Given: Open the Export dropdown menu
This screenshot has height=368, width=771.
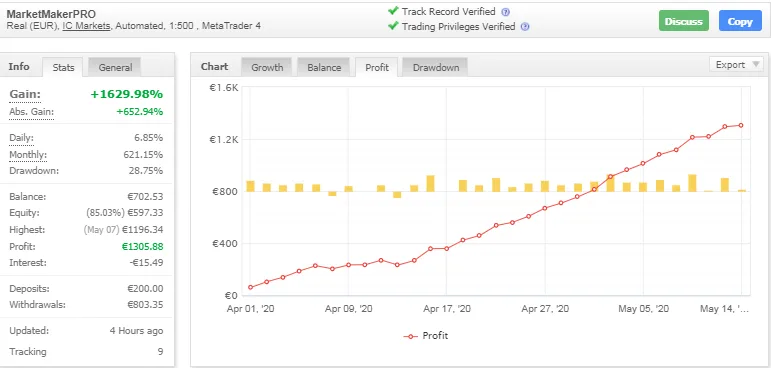Looking at the screenshot, I should tap(736, 65).
